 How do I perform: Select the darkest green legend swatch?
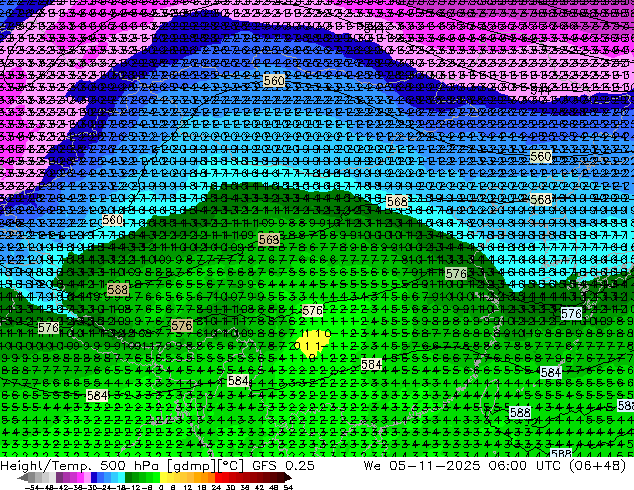coord(128,477)
